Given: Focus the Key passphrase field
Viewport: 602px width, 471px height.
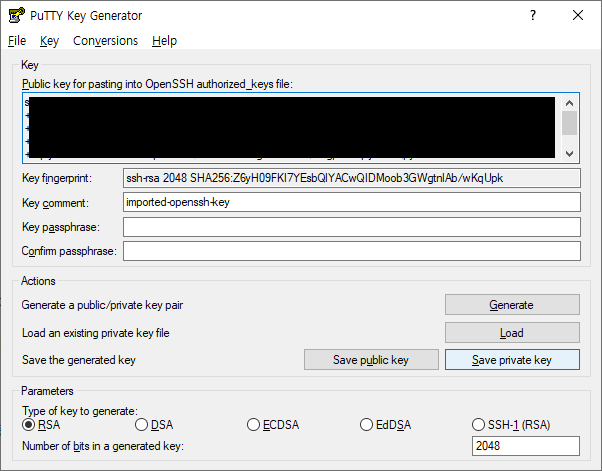Looking at the screenshot, I should coord(352,227).
